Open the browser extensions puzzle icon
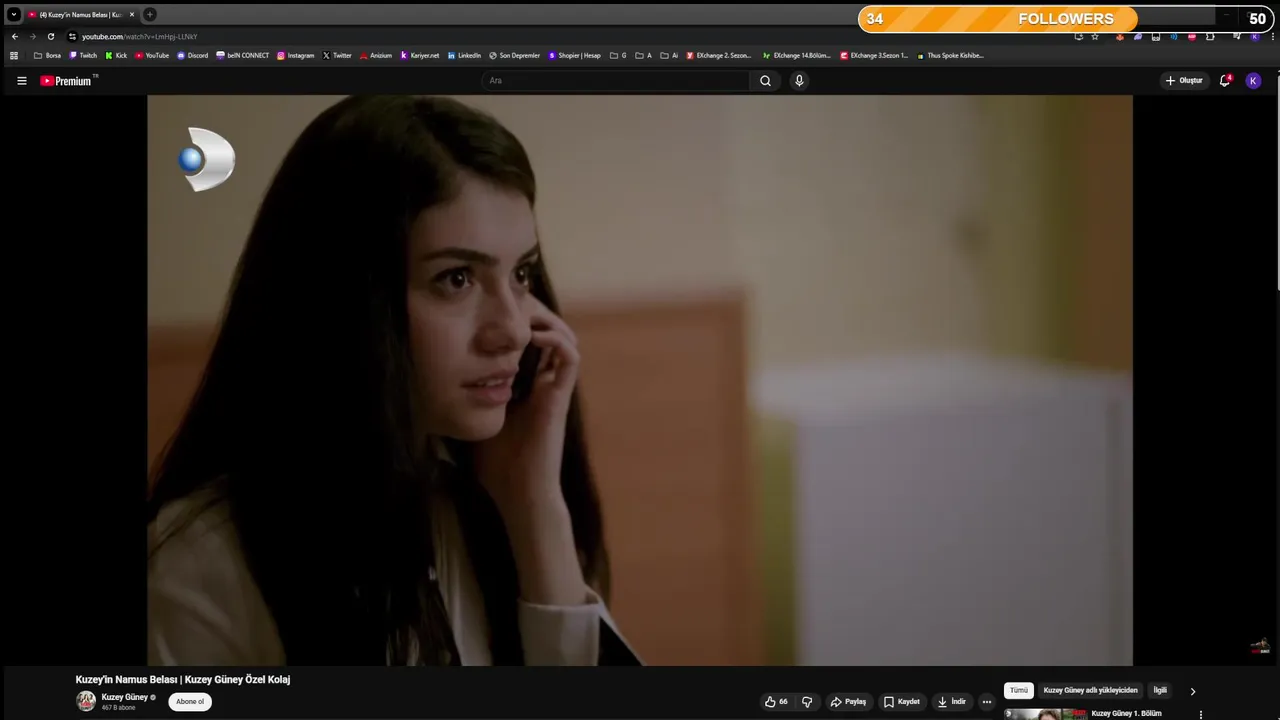This screenshot has width=1280, height=720. pos(1210,37)
